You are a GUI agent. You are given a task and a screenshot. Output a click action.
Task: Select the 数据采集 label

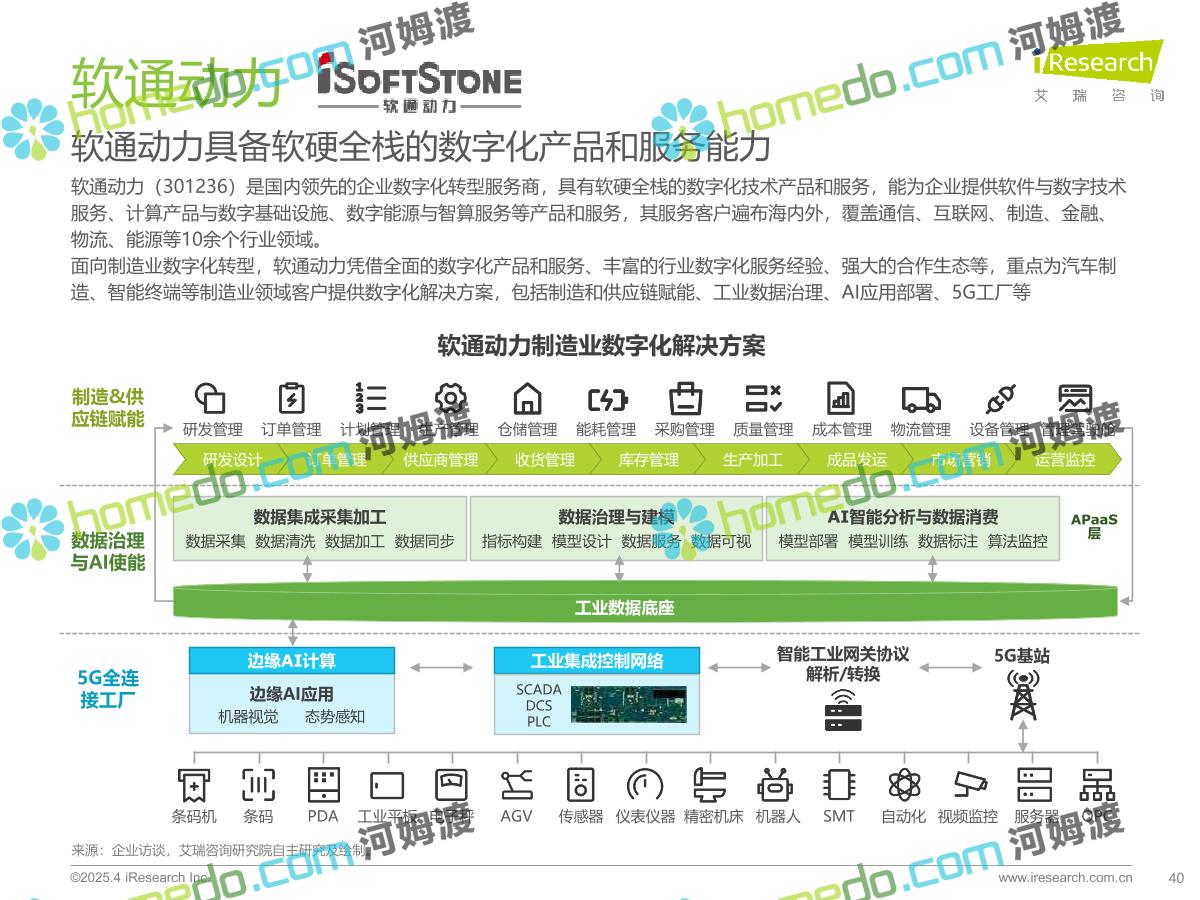coord(216,541)
